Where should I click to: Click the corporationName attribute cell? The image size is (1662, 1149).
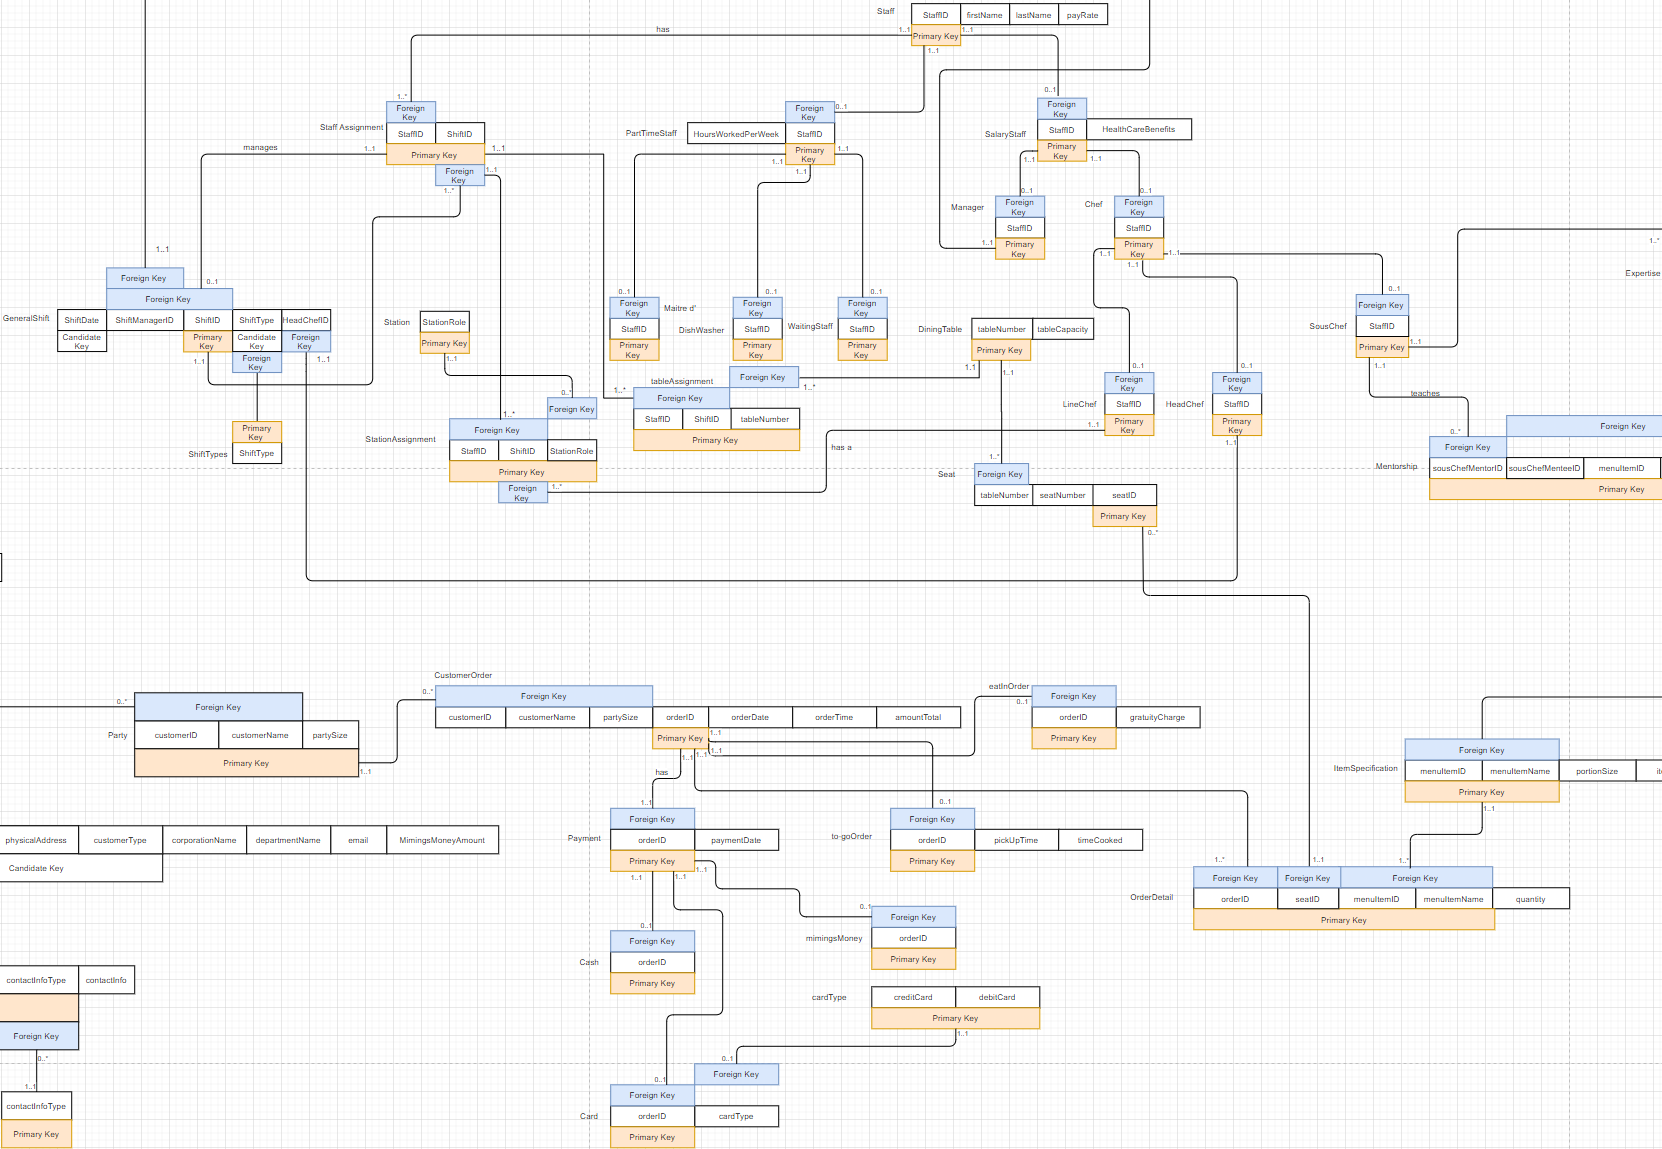(204, 840)
